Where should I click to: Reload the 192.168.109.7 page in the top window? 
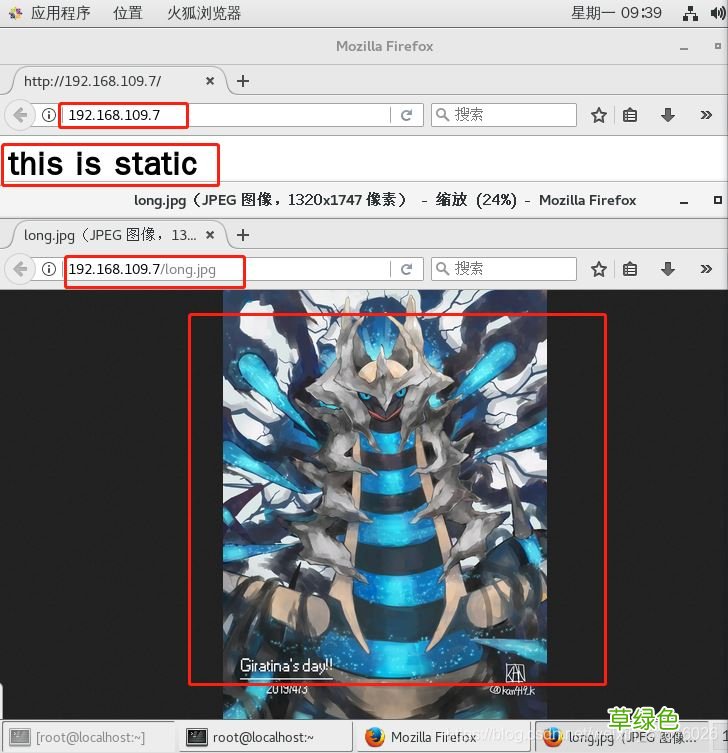click(407, 116)
